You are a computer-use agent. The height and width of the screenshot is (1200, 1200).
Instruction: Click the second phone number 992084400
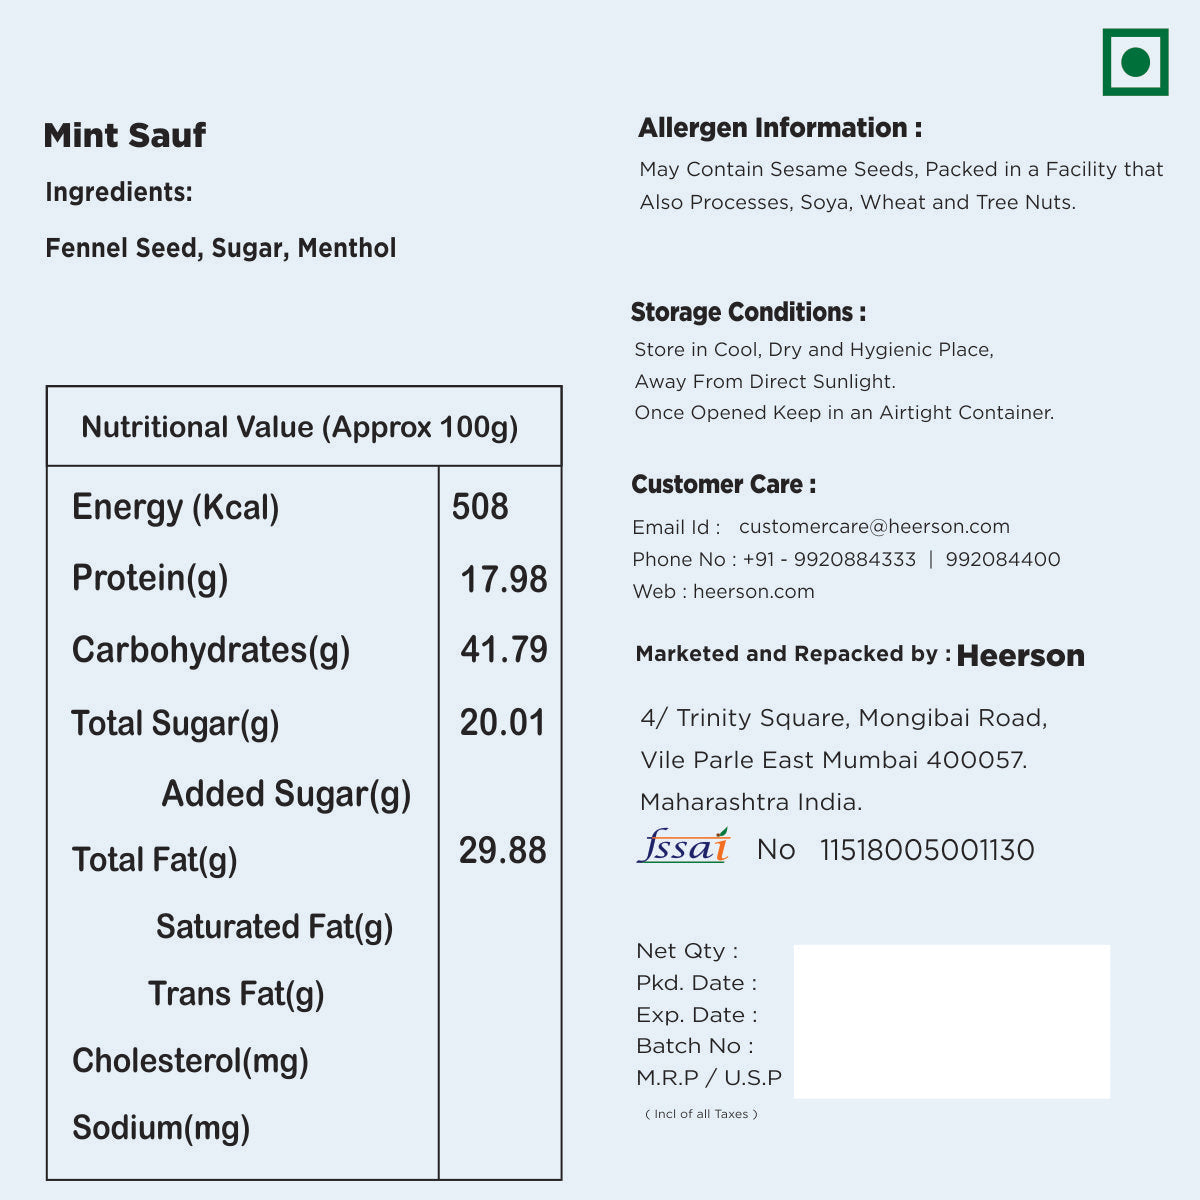coord(1002,559)
